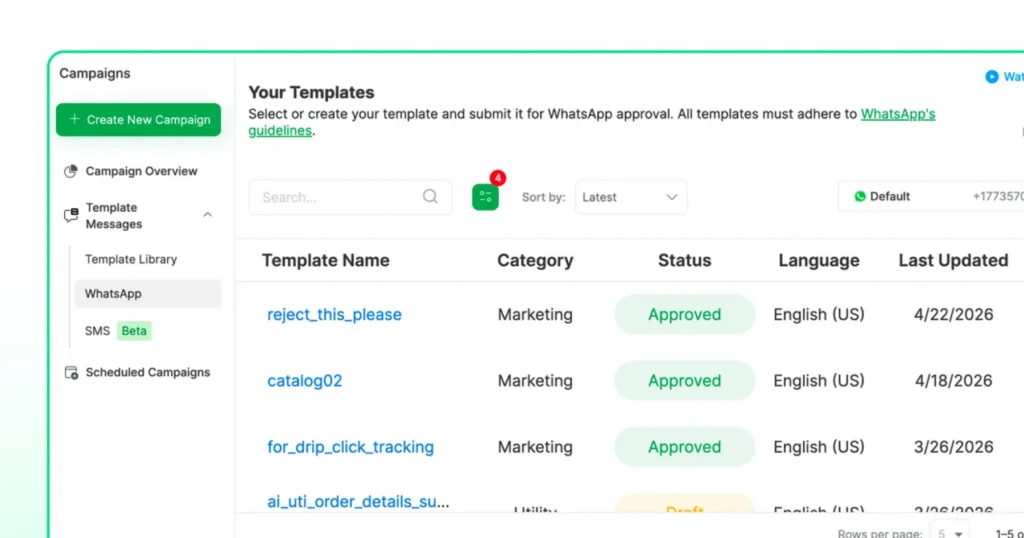Click the Template Name column header
The width and height of the screenshot is (1024, 538).
click(x=326, y=261)
